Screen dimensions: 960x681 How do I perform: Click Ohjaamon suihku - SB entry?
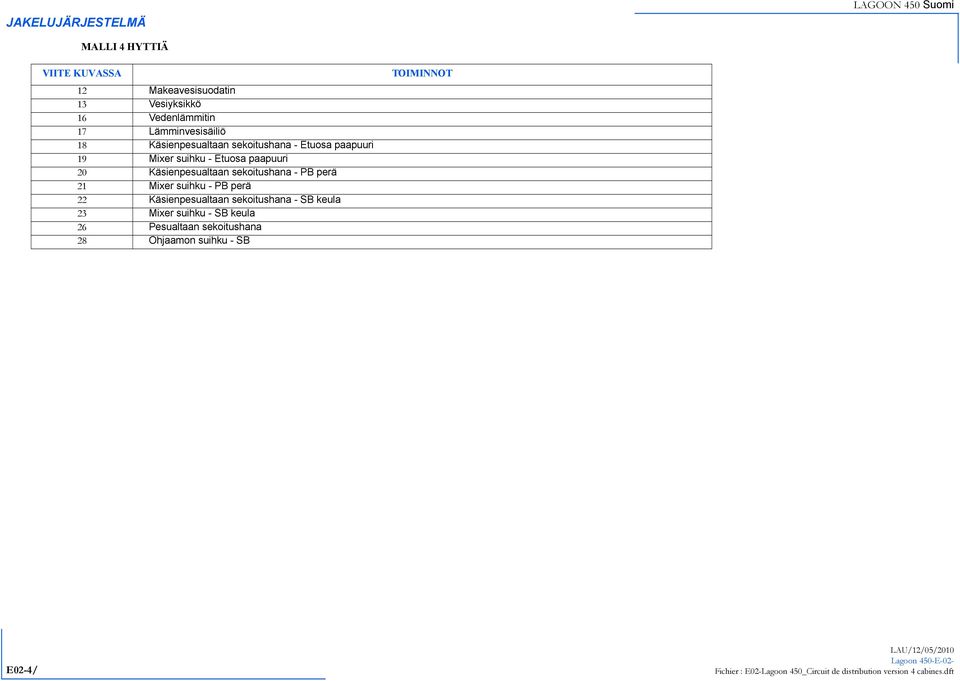199,241
